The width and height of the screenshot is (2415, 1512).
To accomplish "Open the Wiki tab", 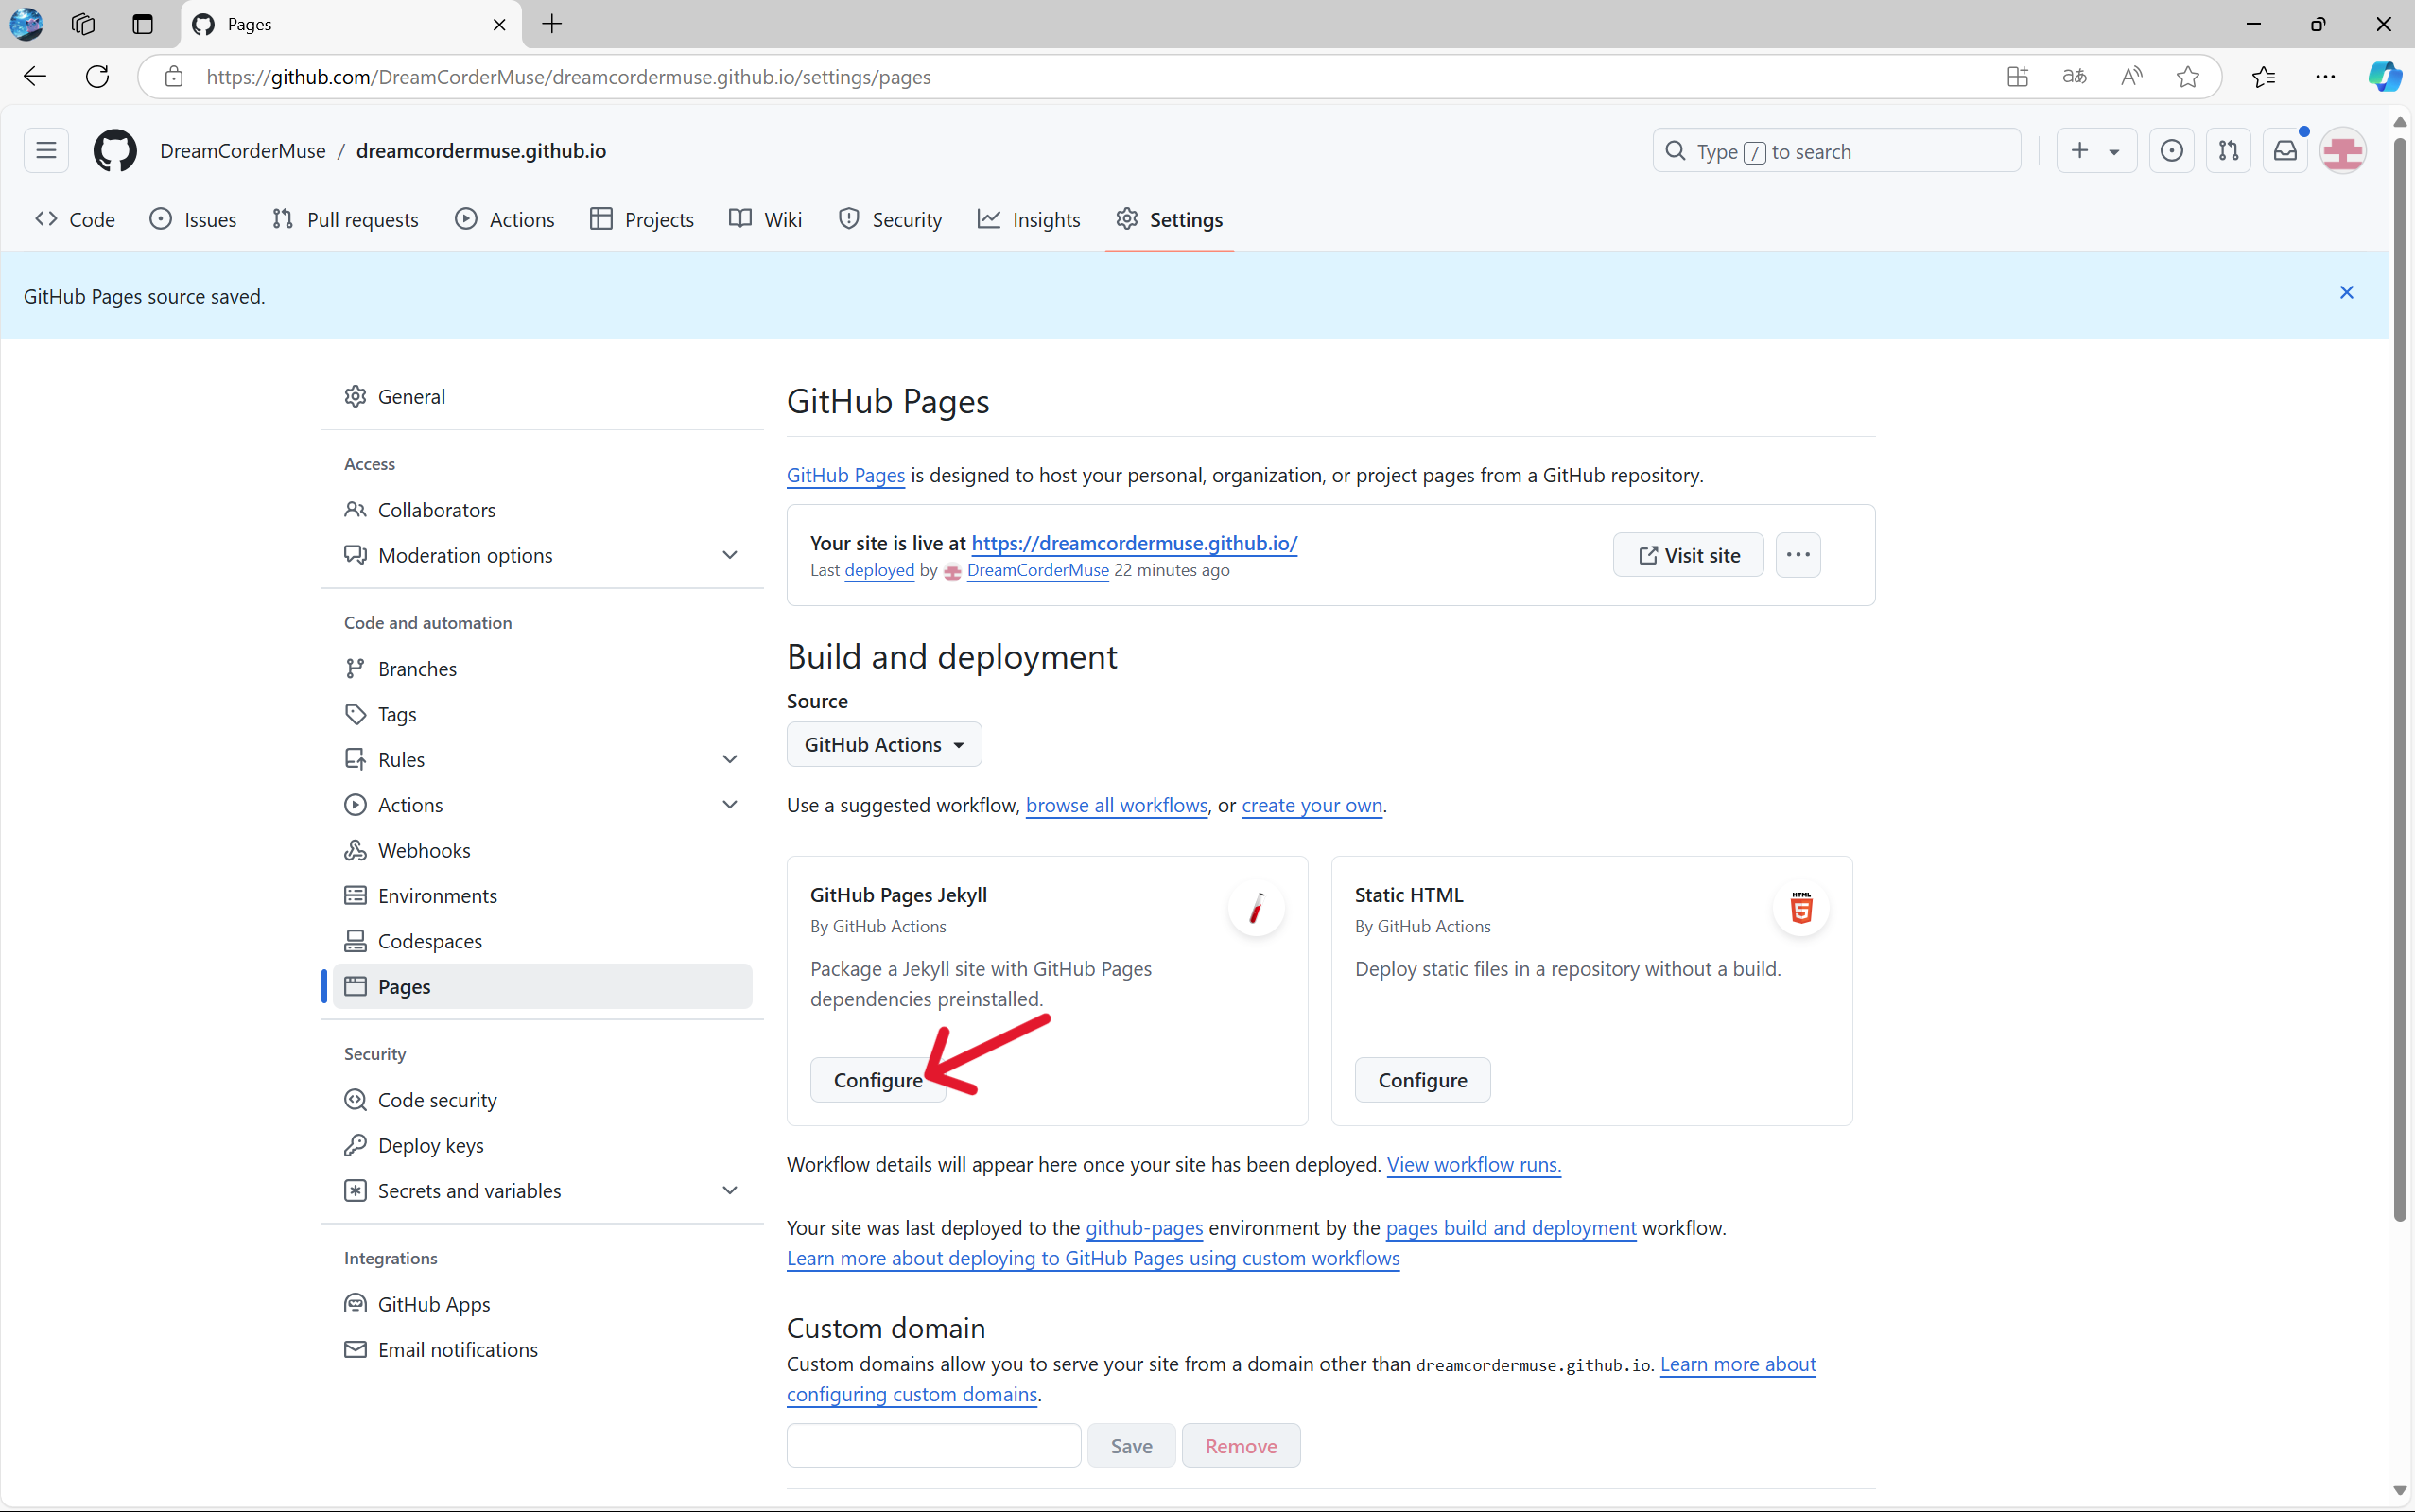I will click(766, 220).
